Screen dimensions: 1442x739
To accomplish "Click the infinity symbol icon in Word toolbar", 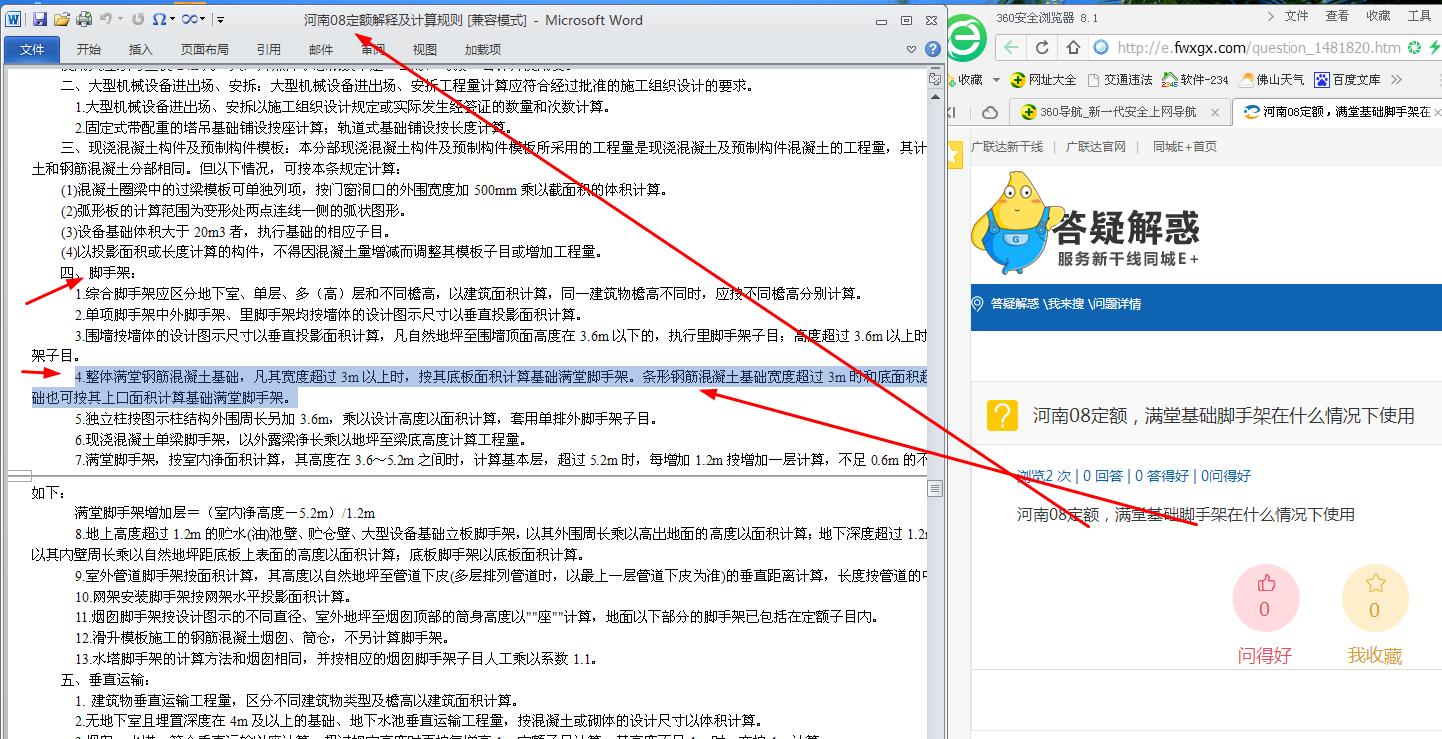I will click(x=190, y=19).
